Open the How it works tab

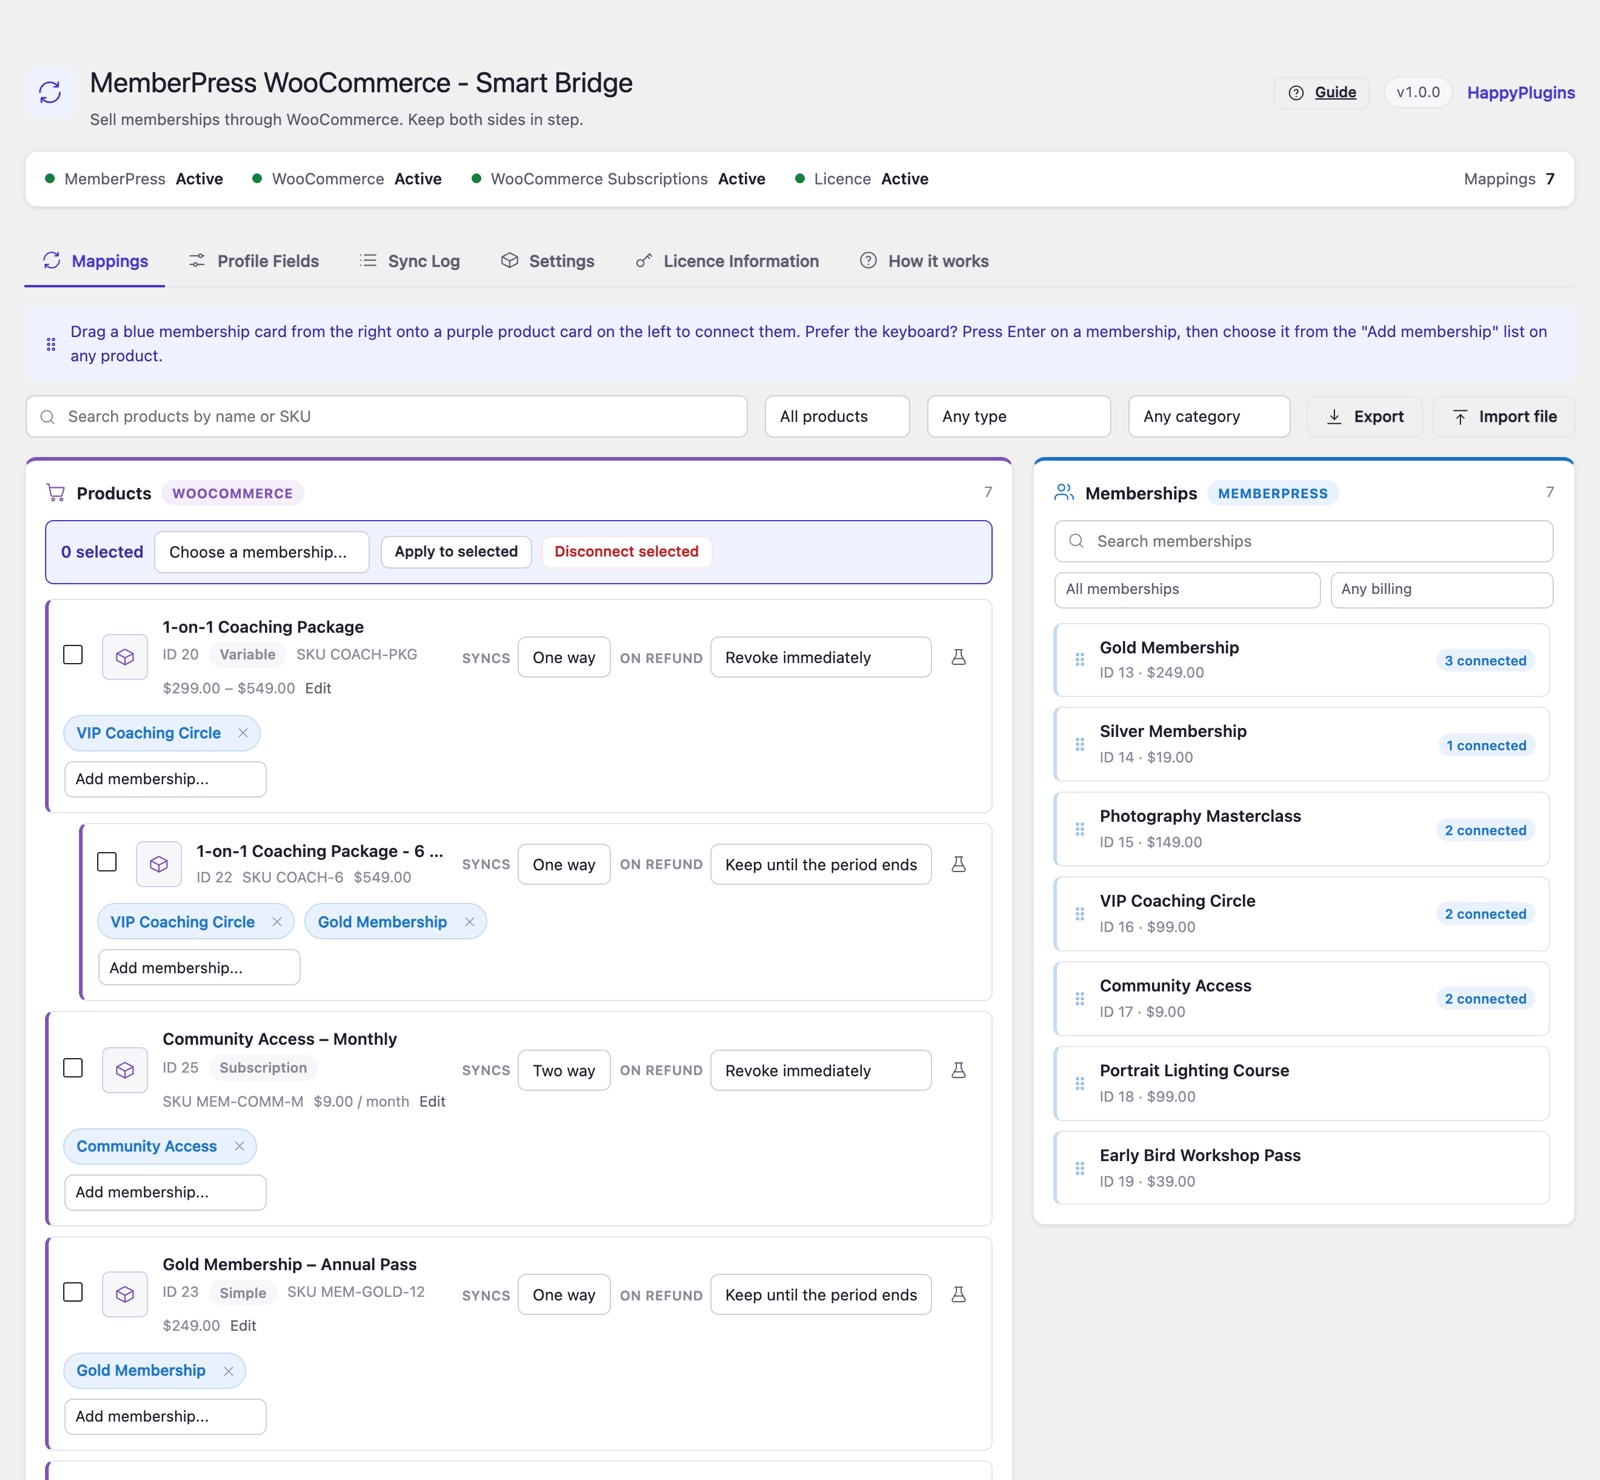(x=924, y=261)
